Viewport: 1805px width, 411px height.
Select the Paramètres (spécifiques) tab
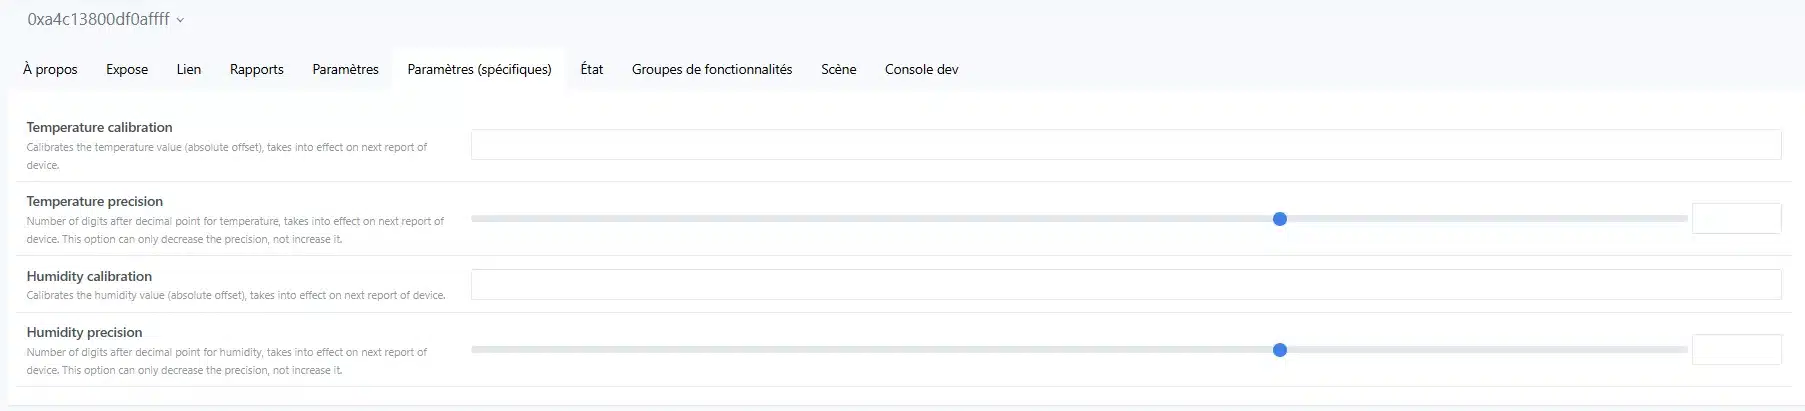click(x=480, y=69)
